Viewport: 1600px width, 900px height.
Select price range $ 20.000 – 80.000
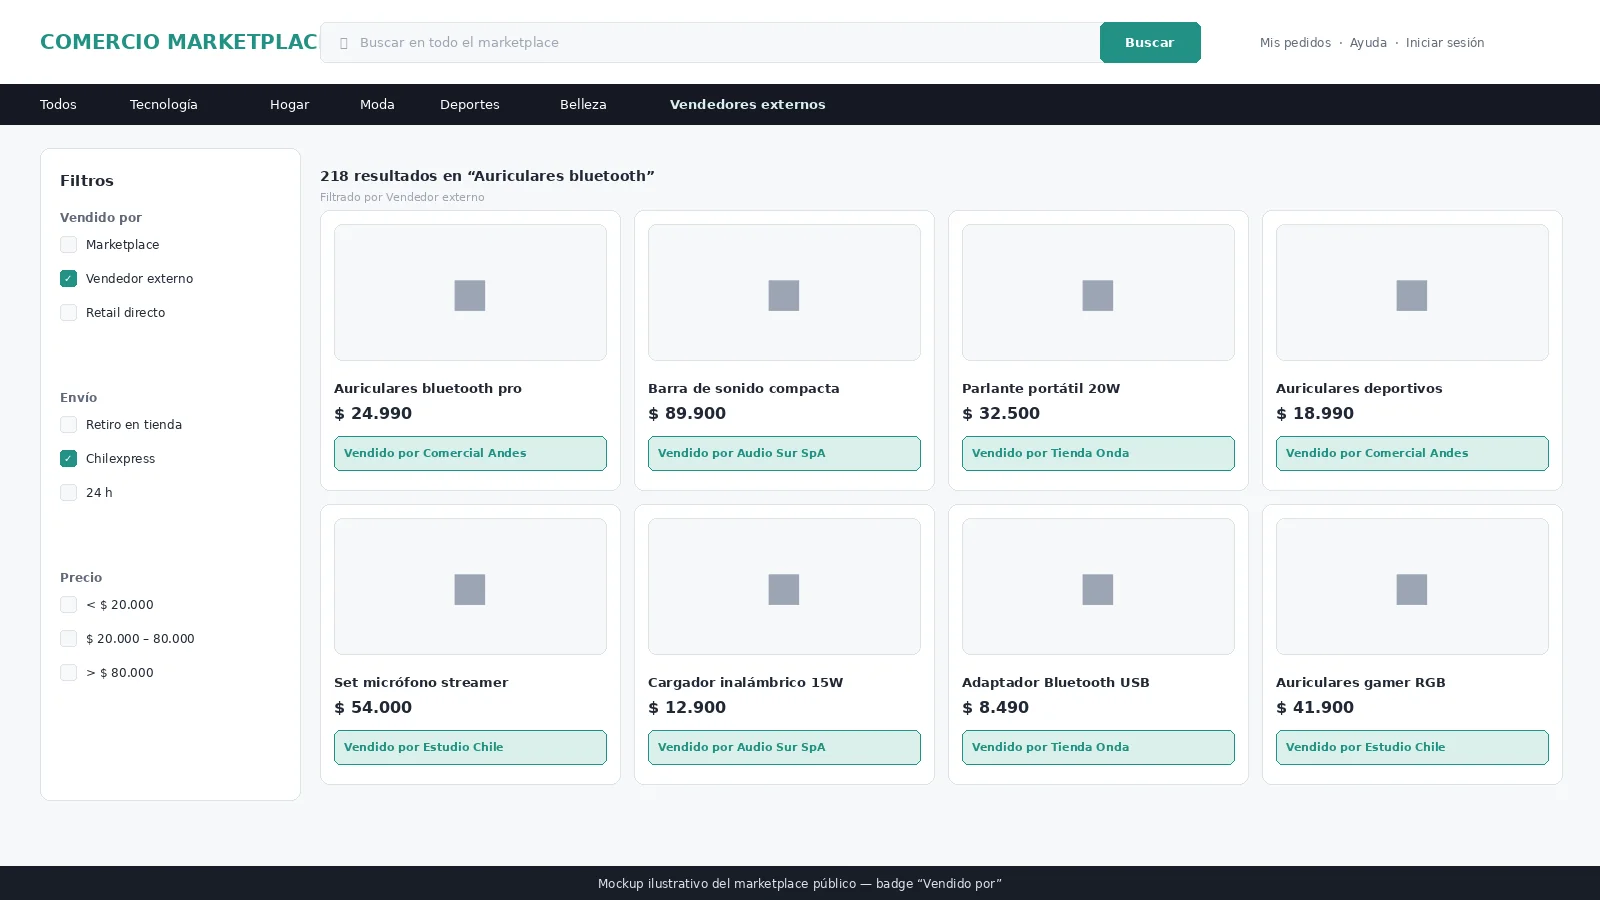(68, 639)
